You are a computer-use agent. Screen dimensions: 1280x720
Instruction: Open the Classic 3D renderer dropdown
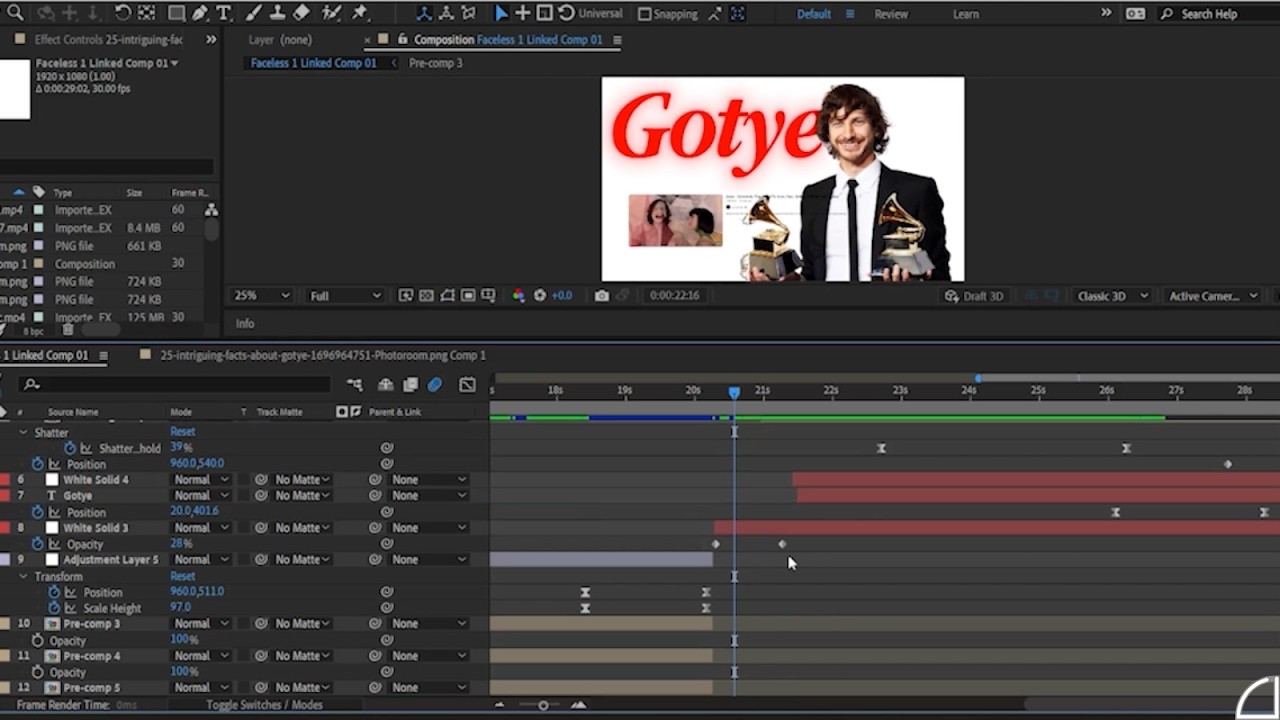[1110, 296]
